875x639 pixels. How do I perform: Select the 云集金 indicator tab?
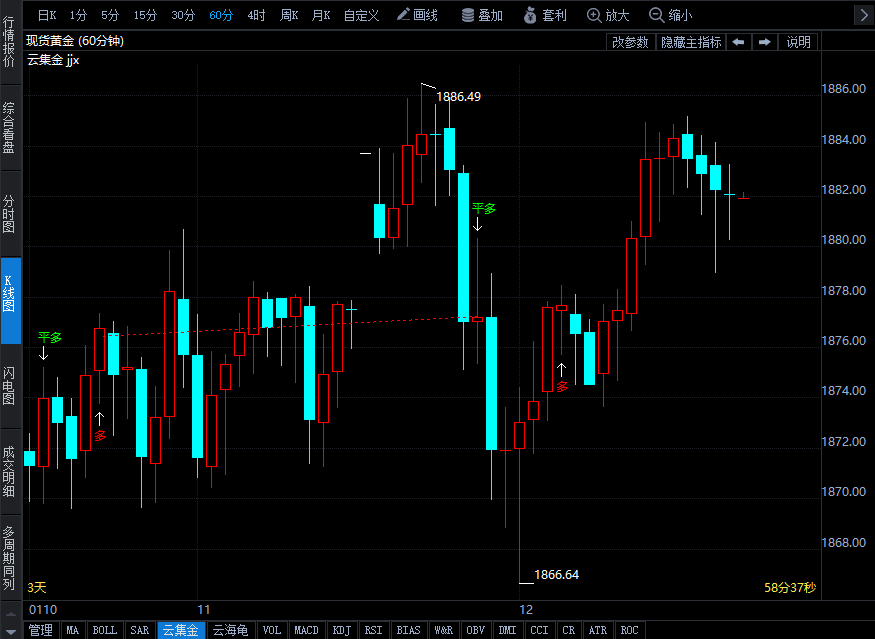click(x=181, y=630)
